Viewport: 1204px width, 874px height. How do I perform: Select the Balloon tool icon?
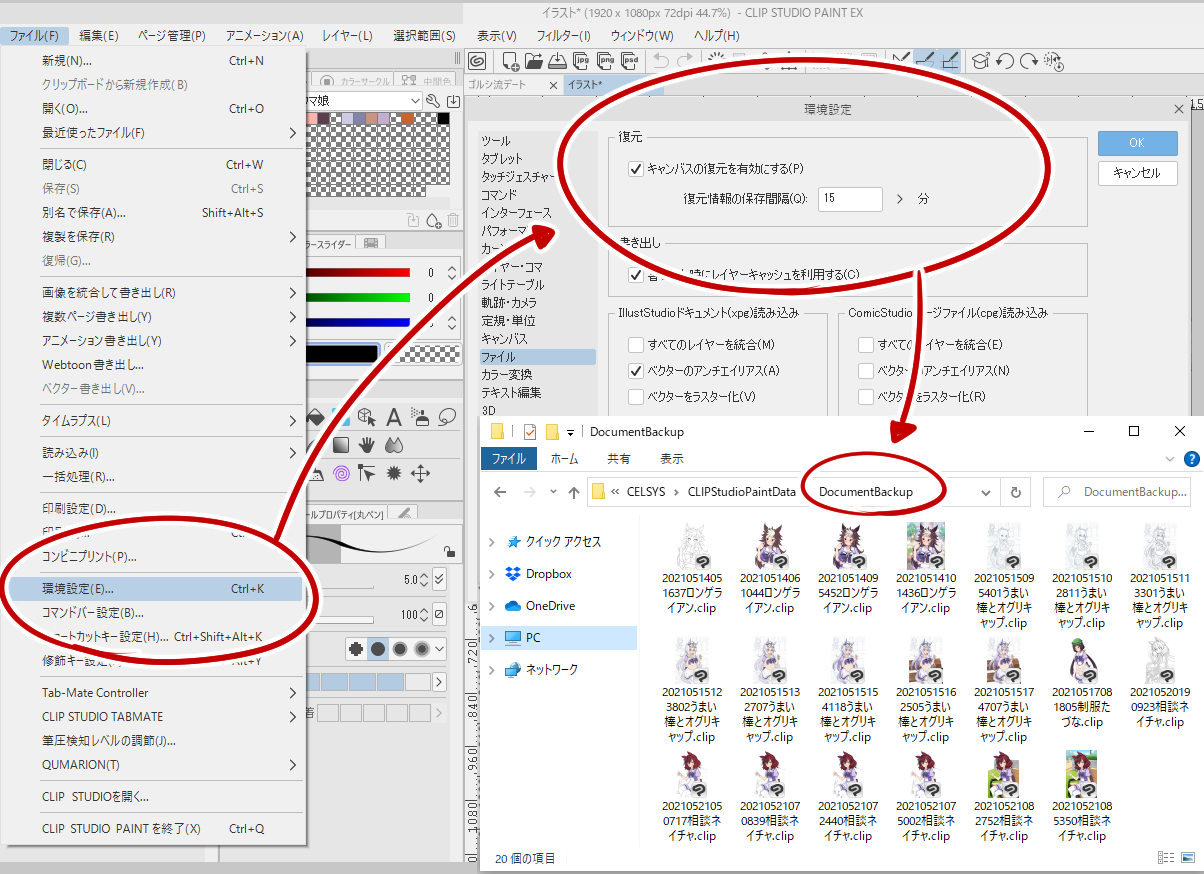(447, 417)
